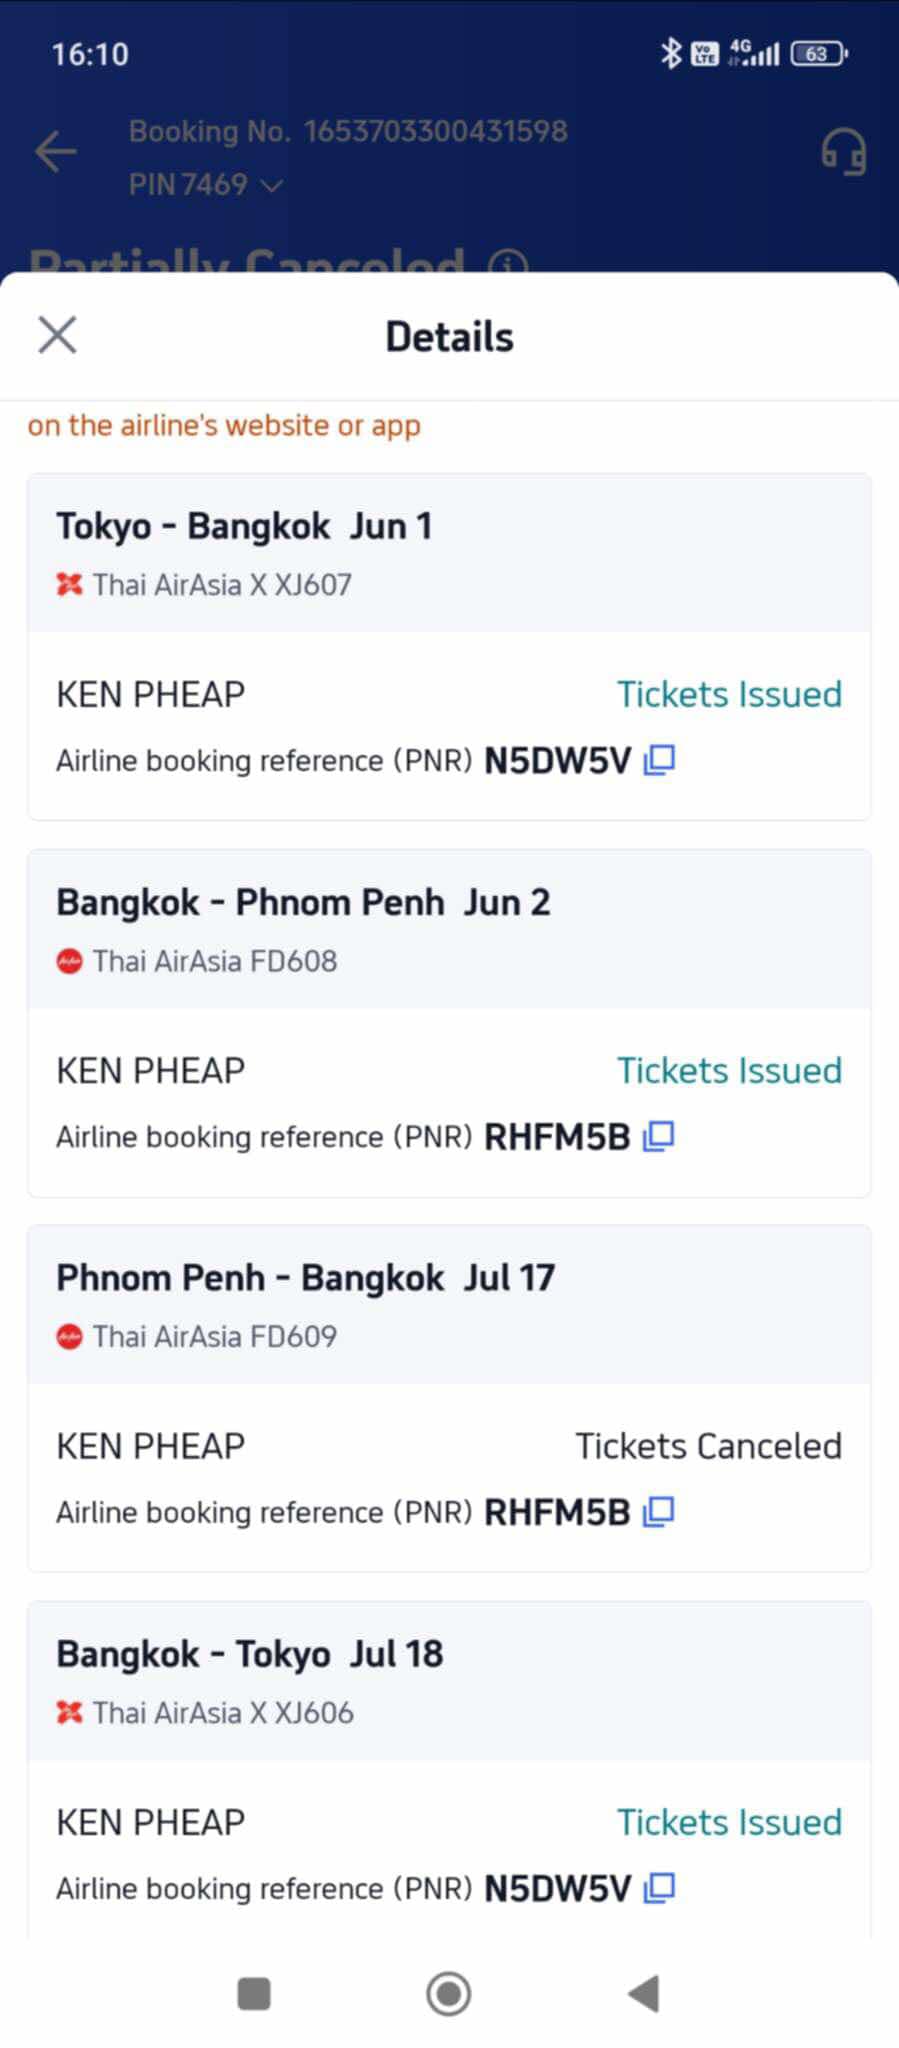Tap the Tickets Canceled status text
The image size is (899, 2048).
pyautogui.click(x=708, y=1446)
